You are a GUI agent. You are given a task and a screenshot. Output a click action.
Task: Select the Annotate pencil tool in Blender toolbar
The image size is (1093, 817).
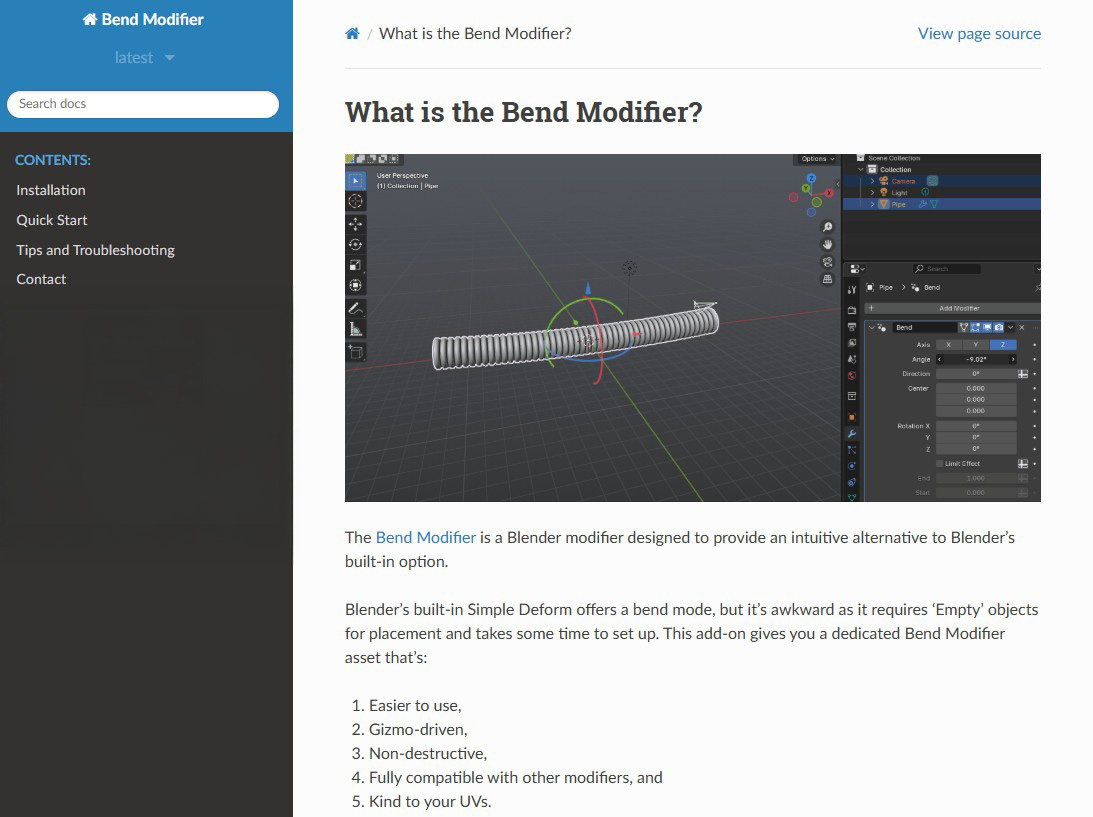(x=356, y=308)
